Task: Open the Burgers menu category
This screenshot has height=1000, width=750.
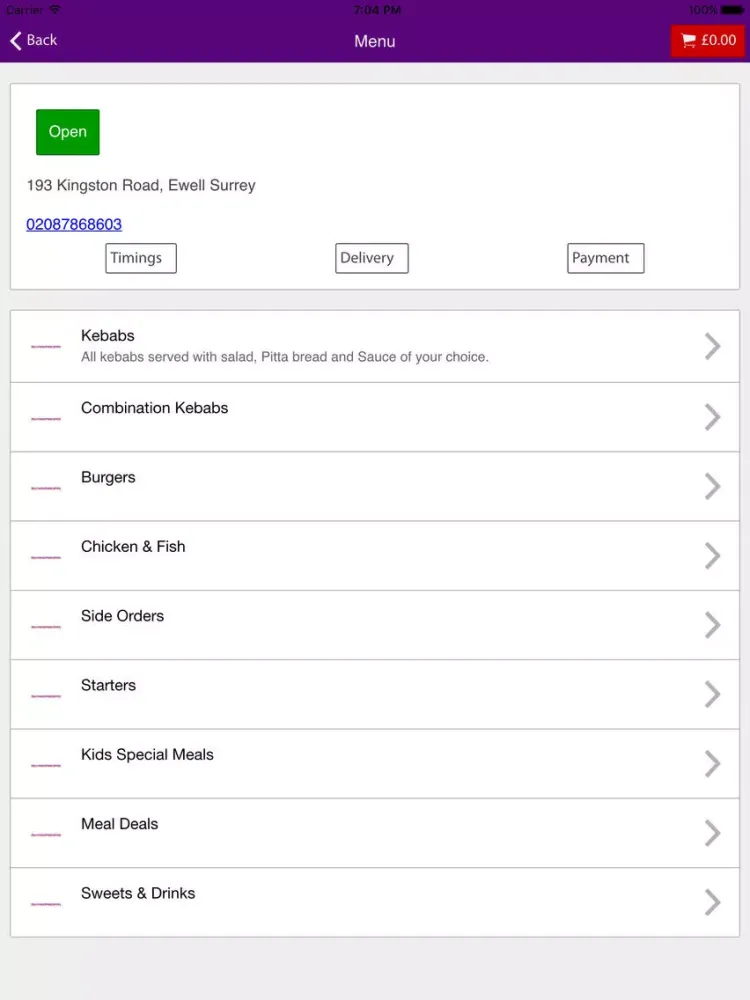Action: pos(375,487)
